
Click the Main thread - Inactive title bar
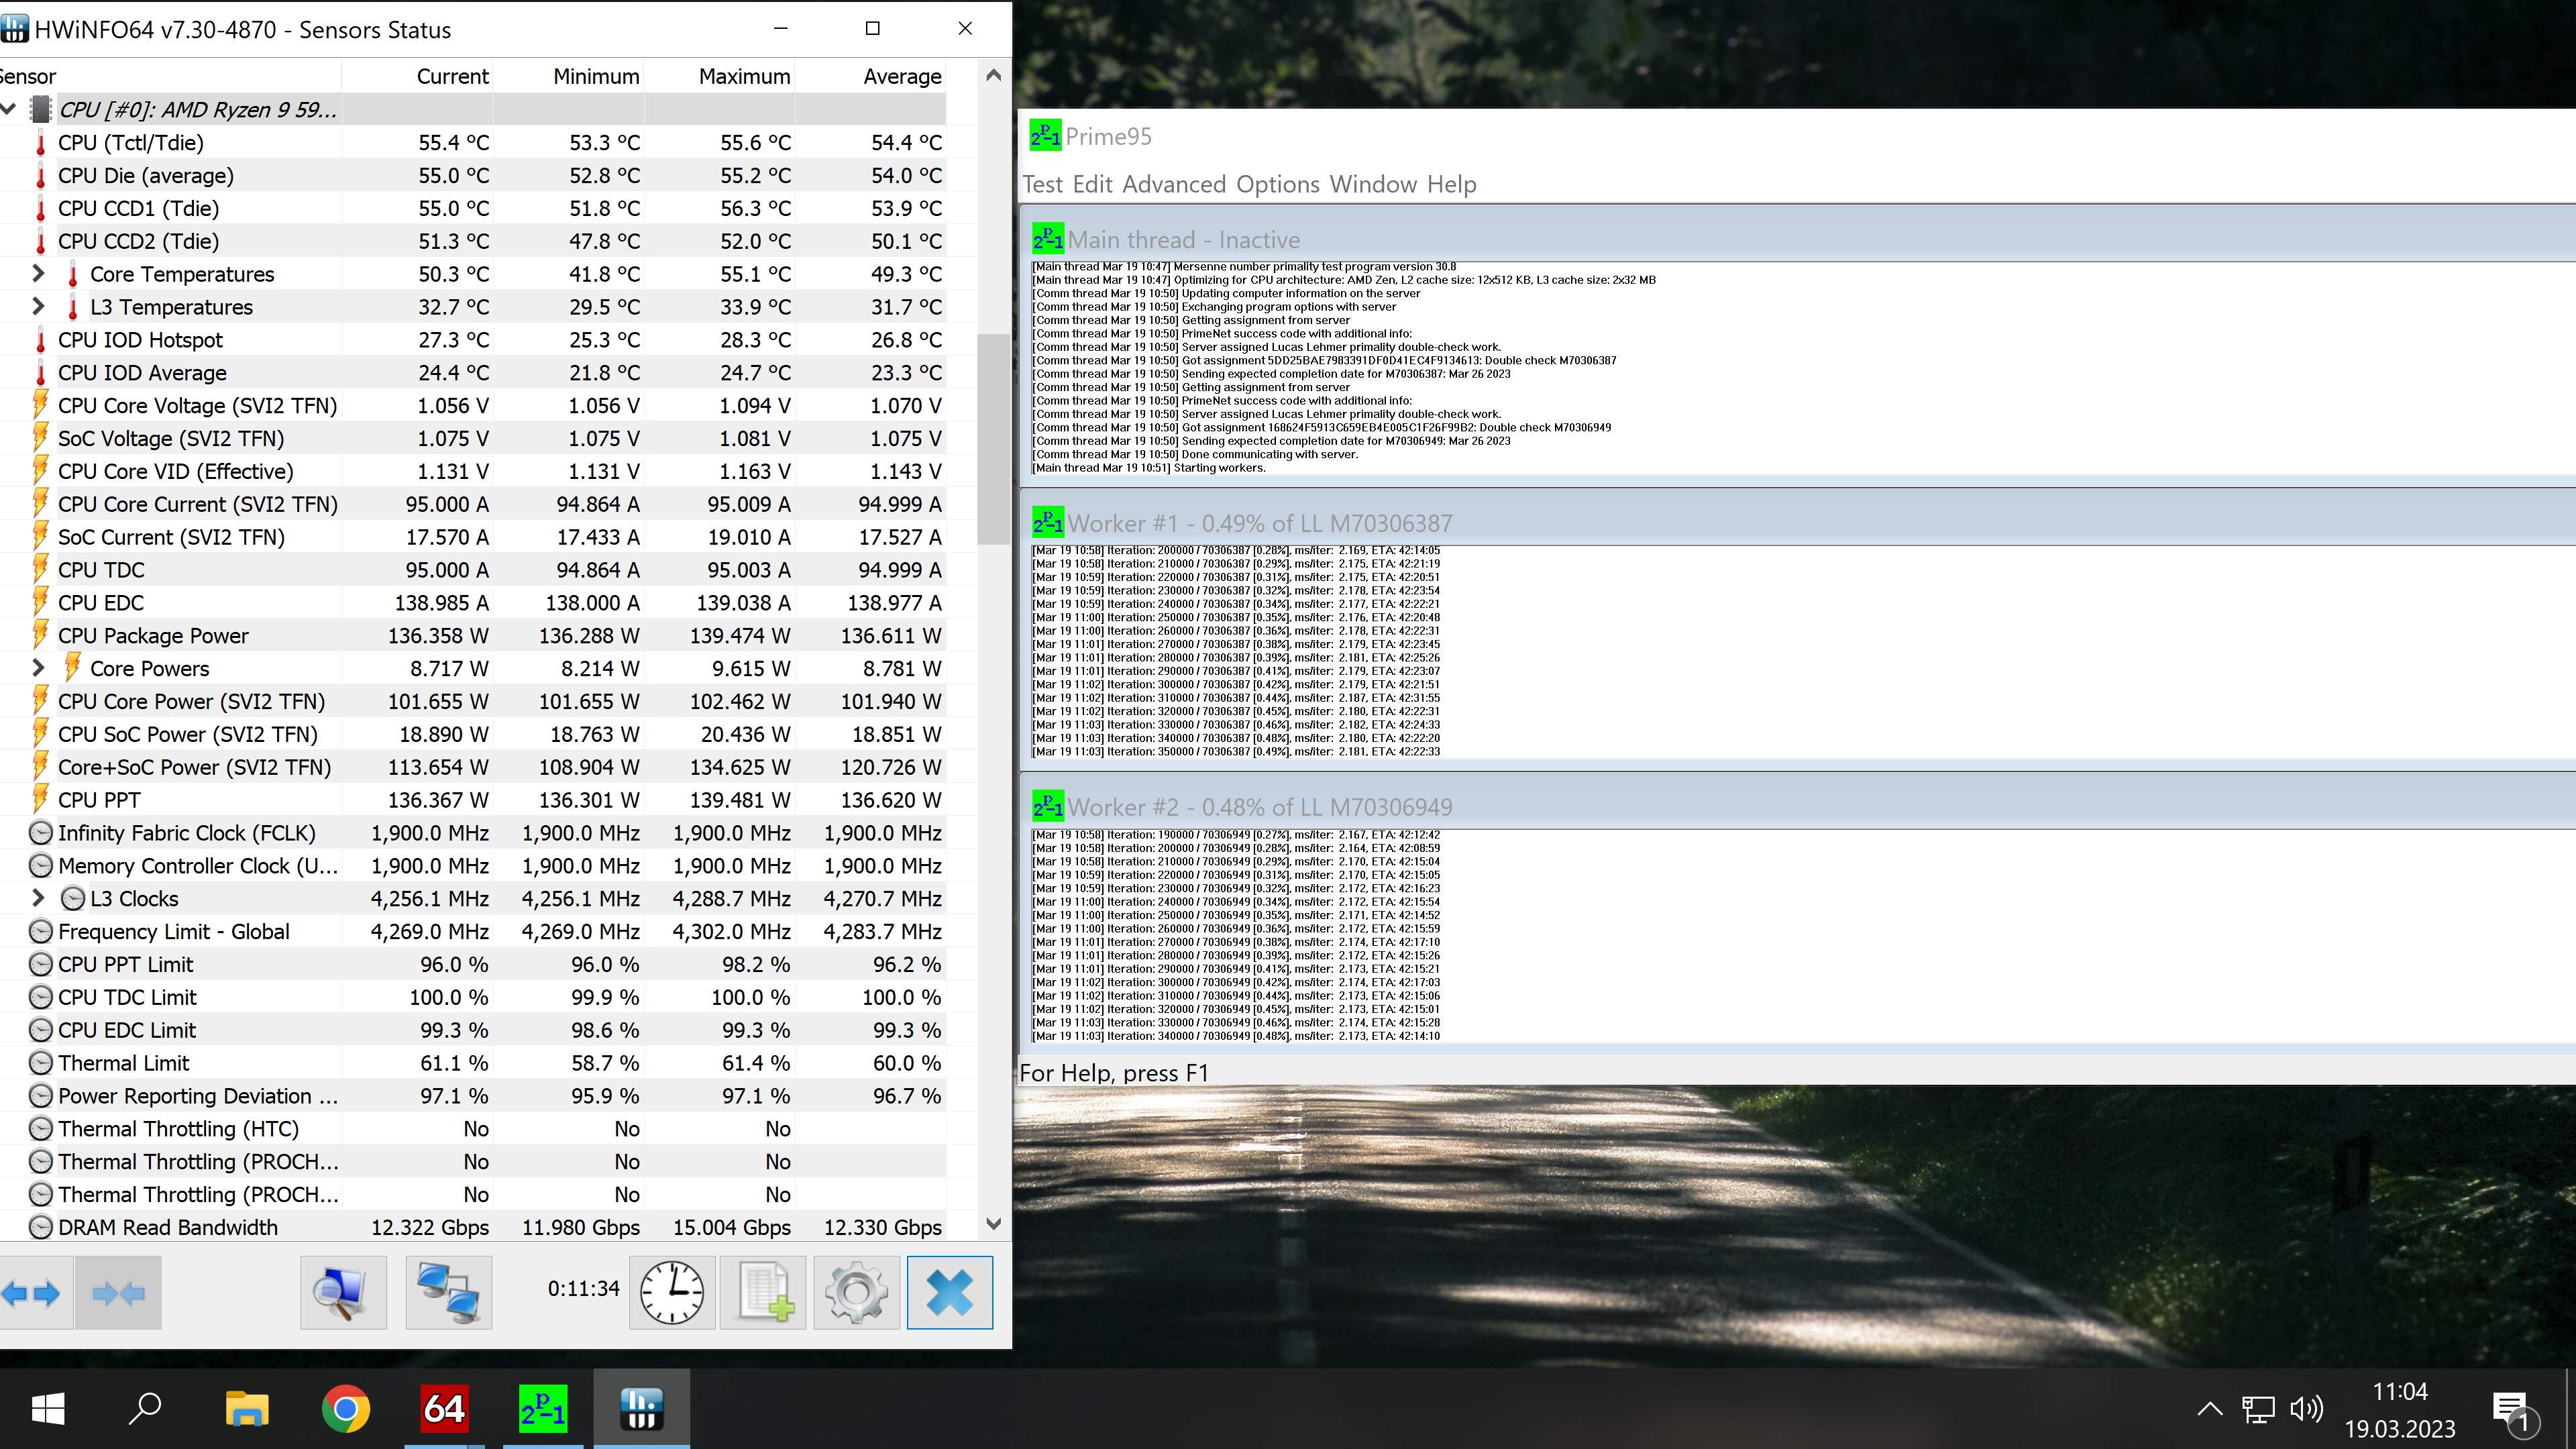click(1798, 239)
